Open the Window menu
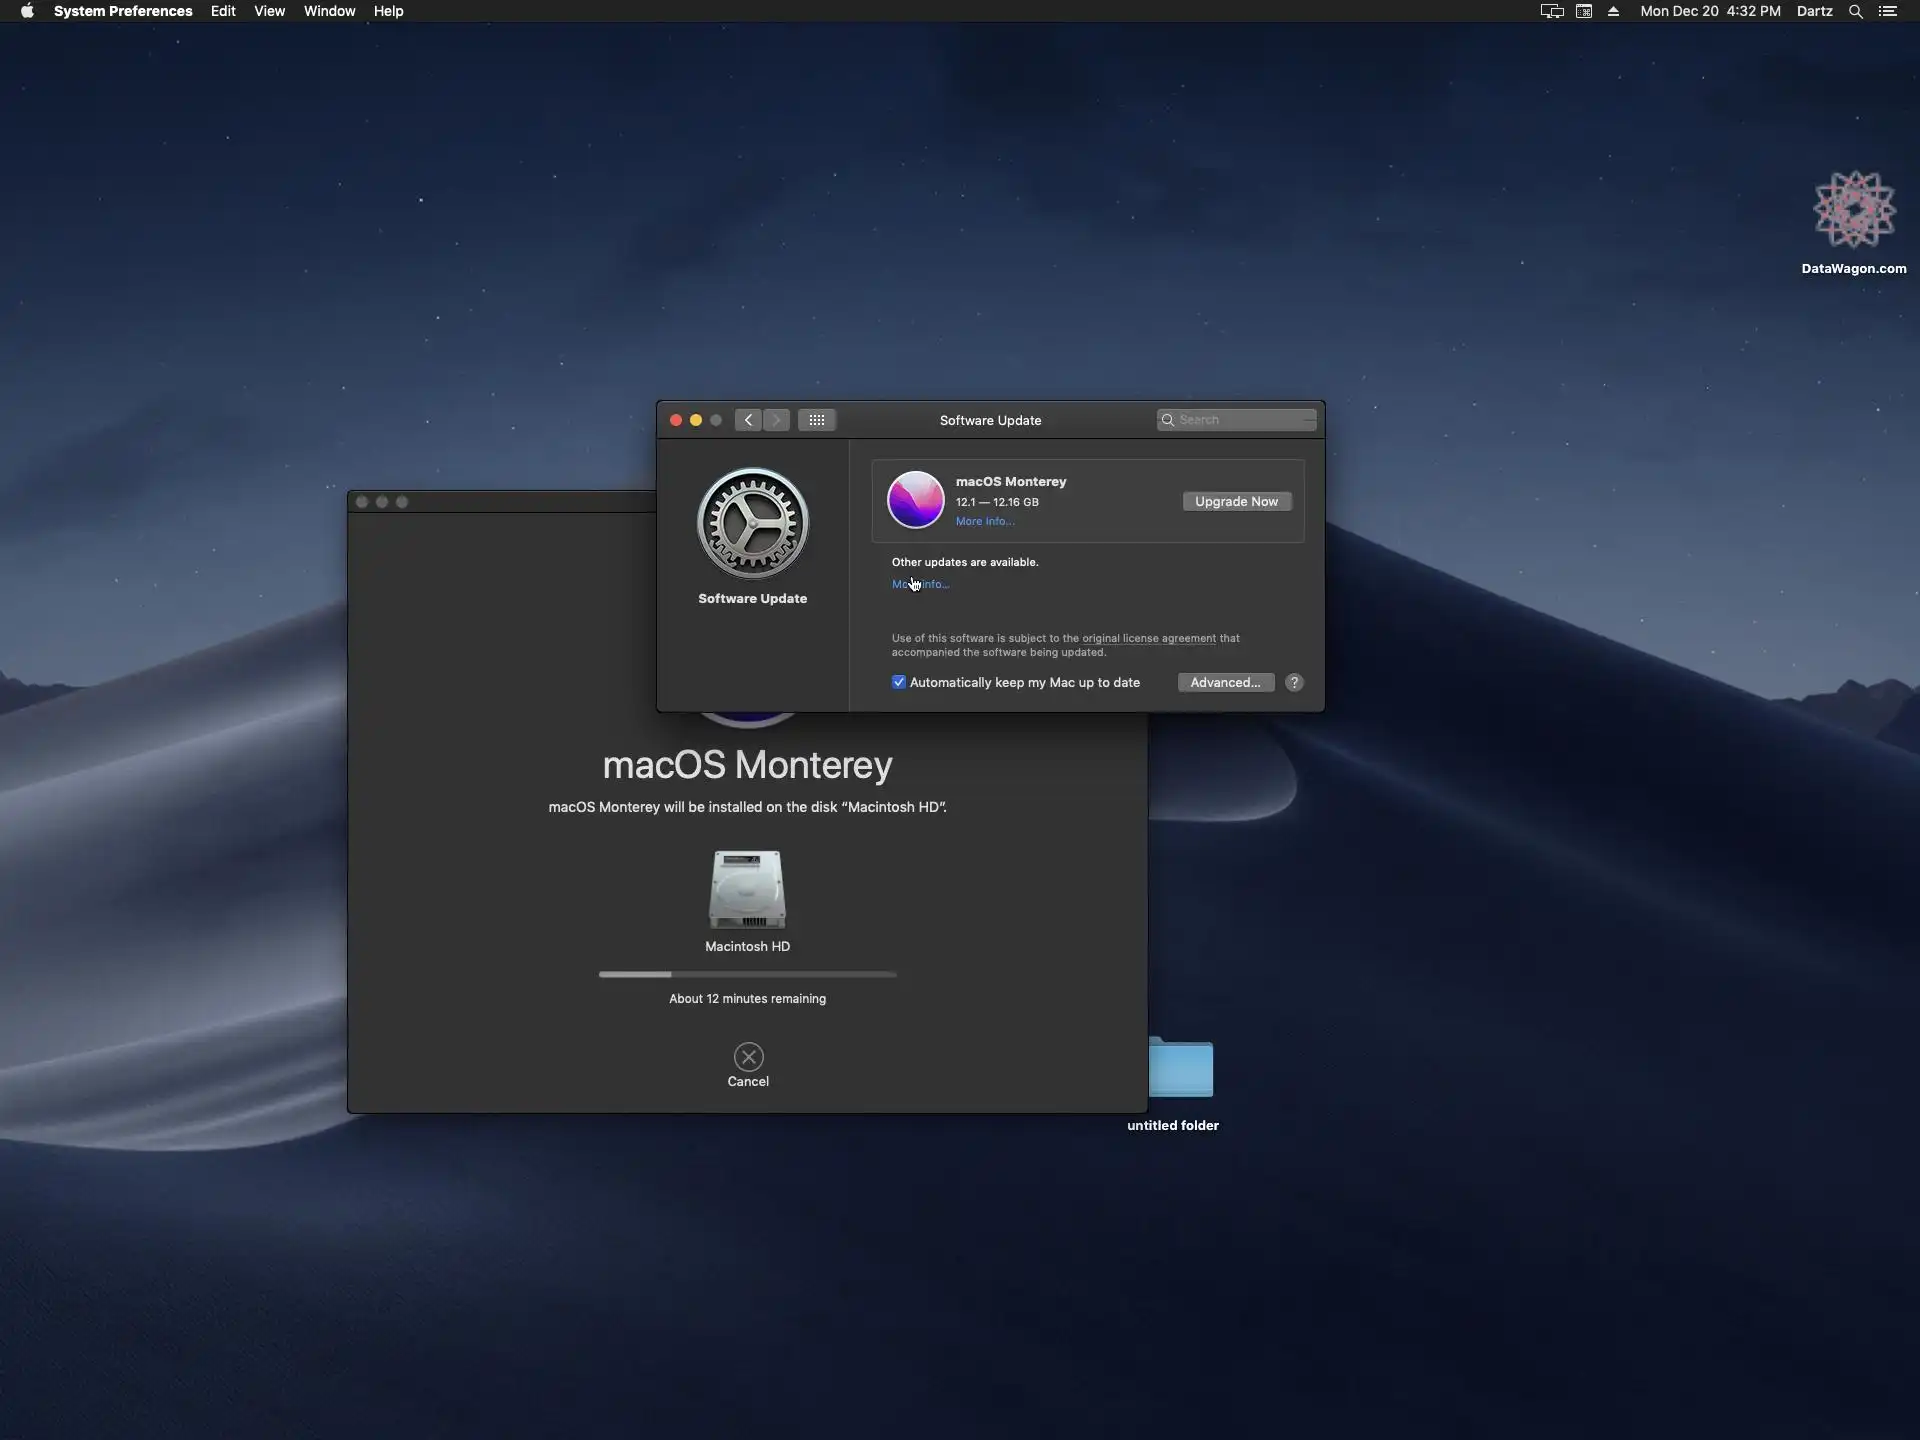Image resolution: width=1920 pixels, height=1440 pixels. pyautogui.click(x=329, y=12)
